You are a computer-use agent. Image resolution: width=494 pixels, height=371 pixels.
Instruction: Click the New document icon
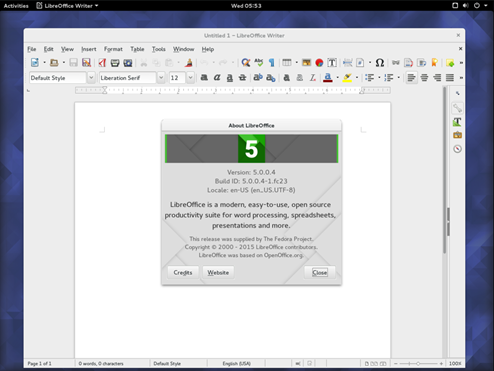pyautogui.click(x=35, y=62)
